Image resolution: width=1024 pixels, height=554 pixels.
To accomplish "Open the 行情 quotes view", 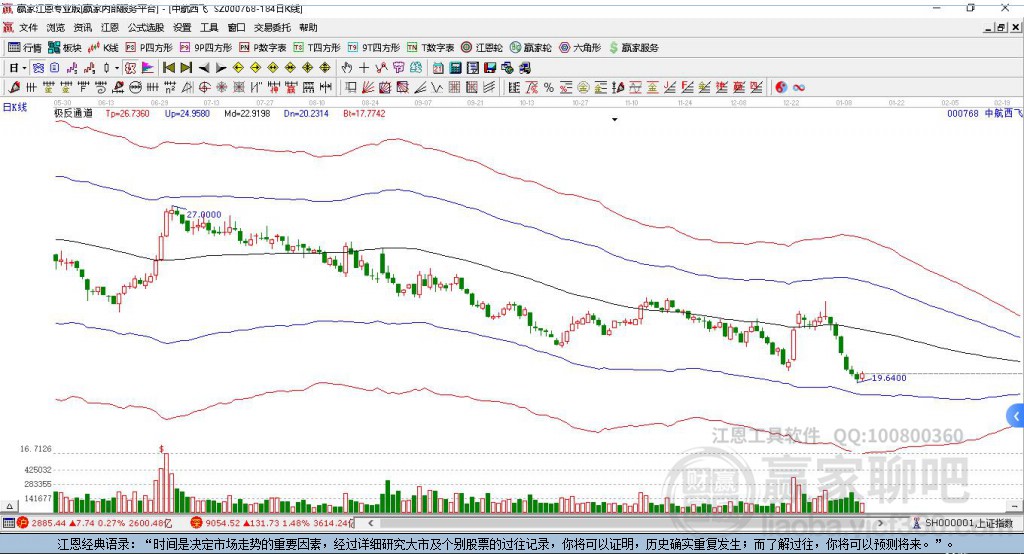I will pos(25,48).
